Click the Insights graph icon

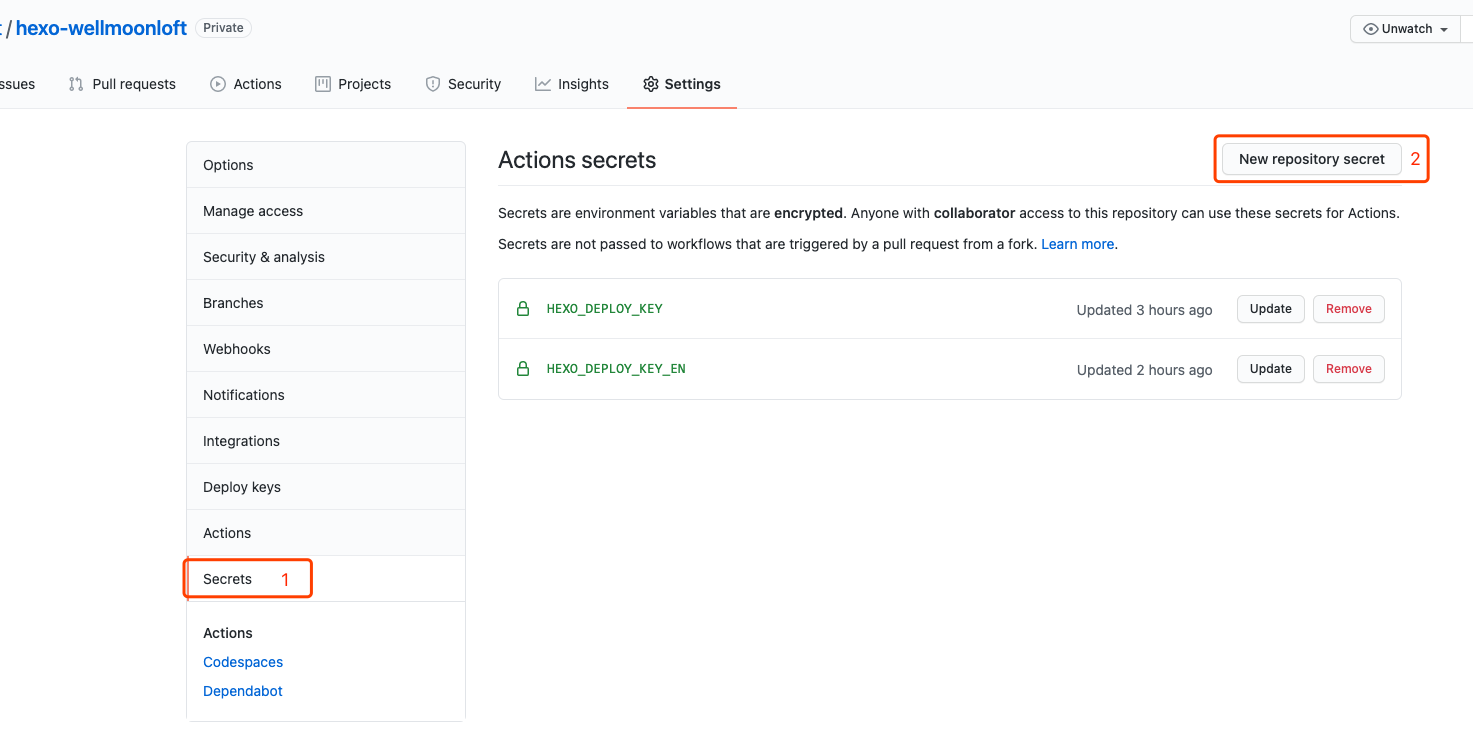543,84
